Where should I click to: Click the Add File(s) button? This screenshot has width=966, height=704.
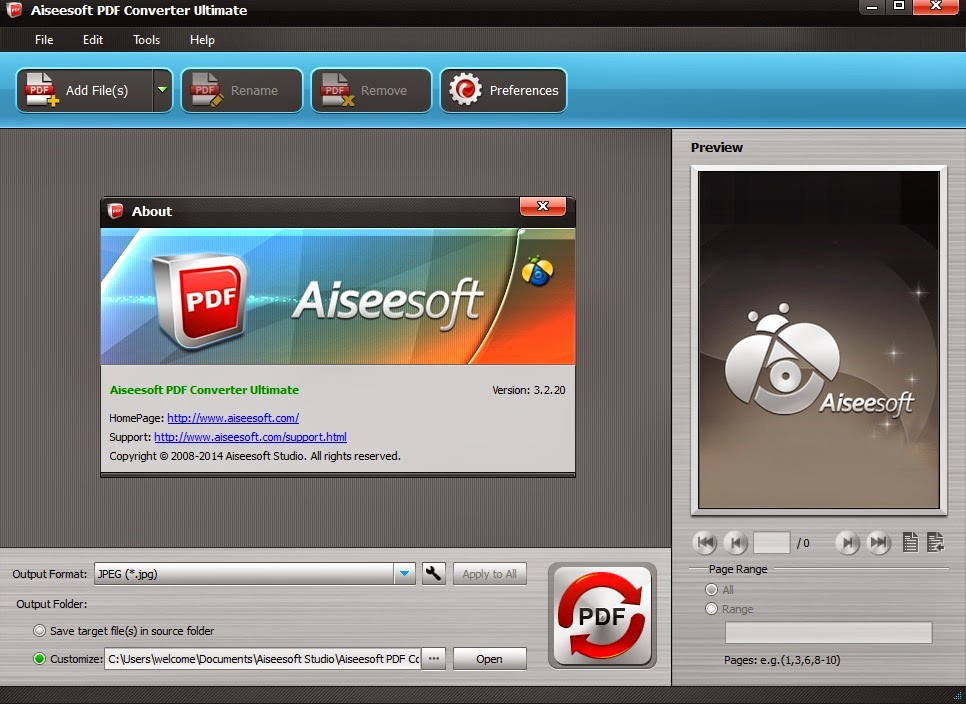click(84, 91)
